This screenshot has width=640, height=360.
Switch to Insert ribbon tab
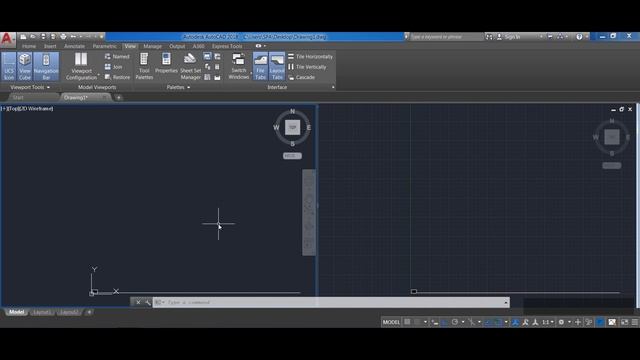tap(50, 46)
